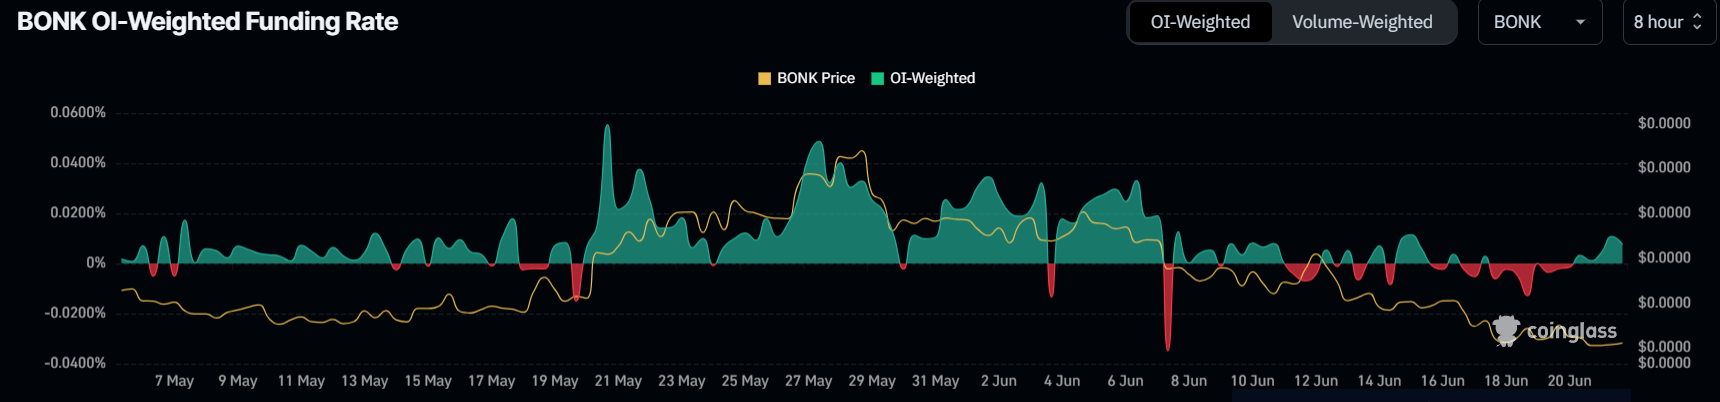This screenshot has height=402, width=1720.
Task: Switch to the OI-Weighted tab
Action: pos(1200,22)
